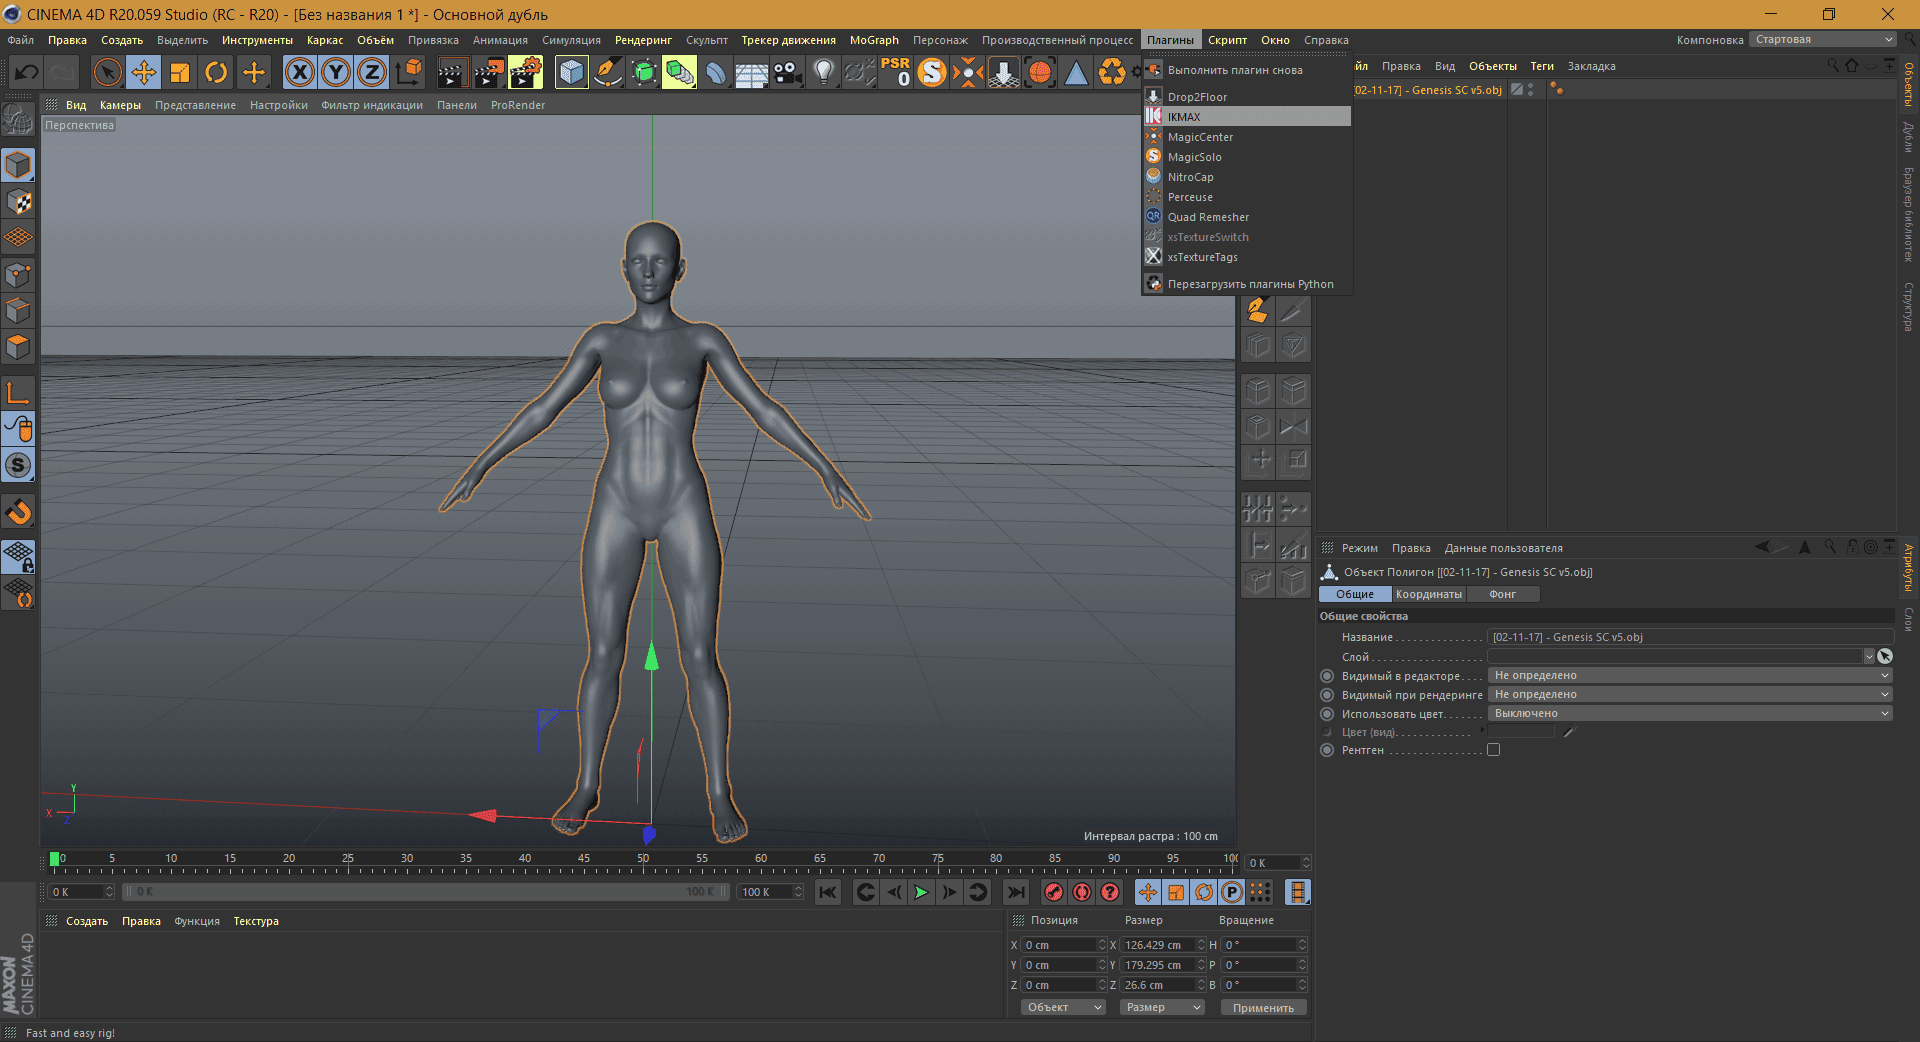Click Drop2Floor toolbar arrow icon
This screenshot has width=1920, height=1042.
(x=1004, y=72)
